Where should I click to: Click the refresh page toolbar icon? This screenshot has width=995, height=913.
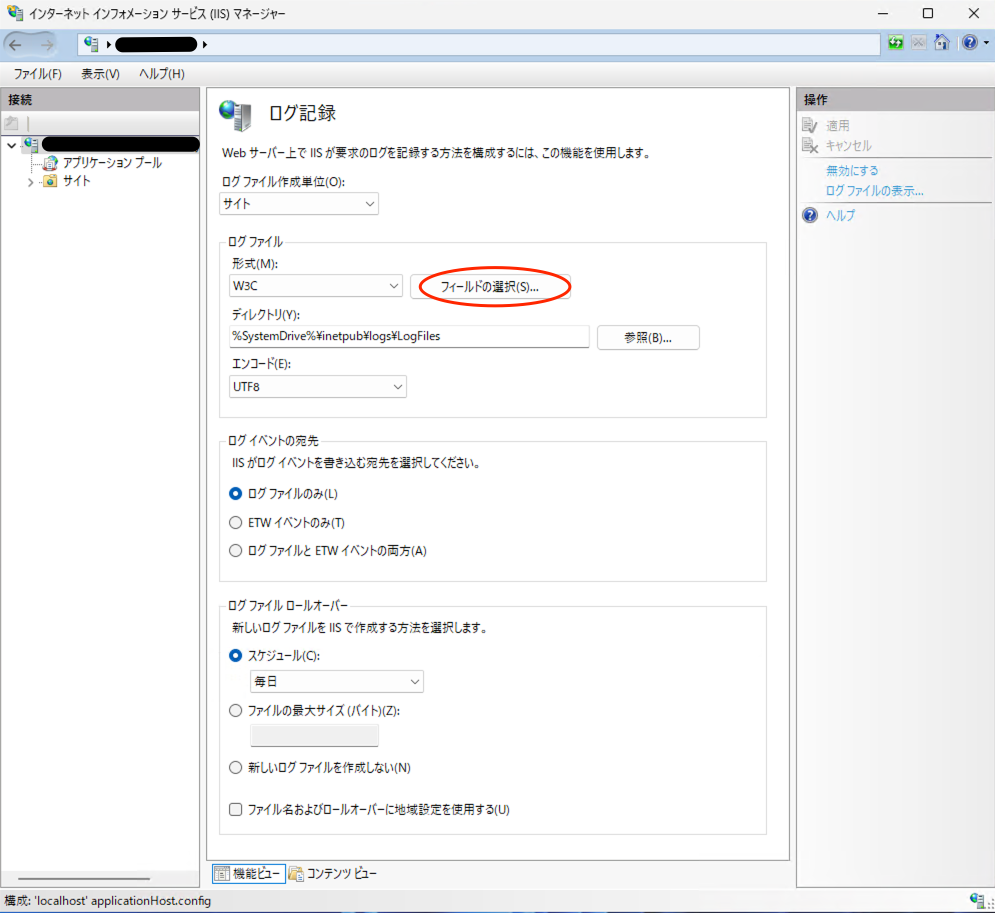pos(895,43)
